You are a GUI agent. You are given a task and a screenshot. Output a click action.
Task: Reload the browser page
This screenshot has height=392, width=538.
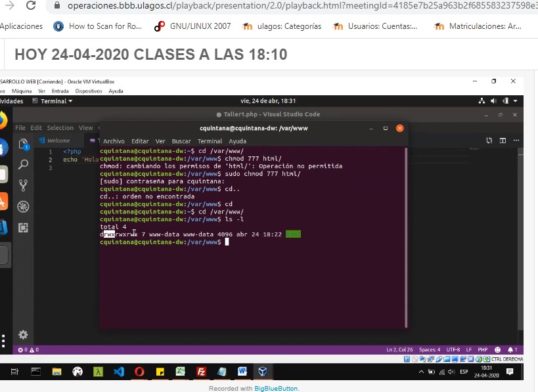31,5
